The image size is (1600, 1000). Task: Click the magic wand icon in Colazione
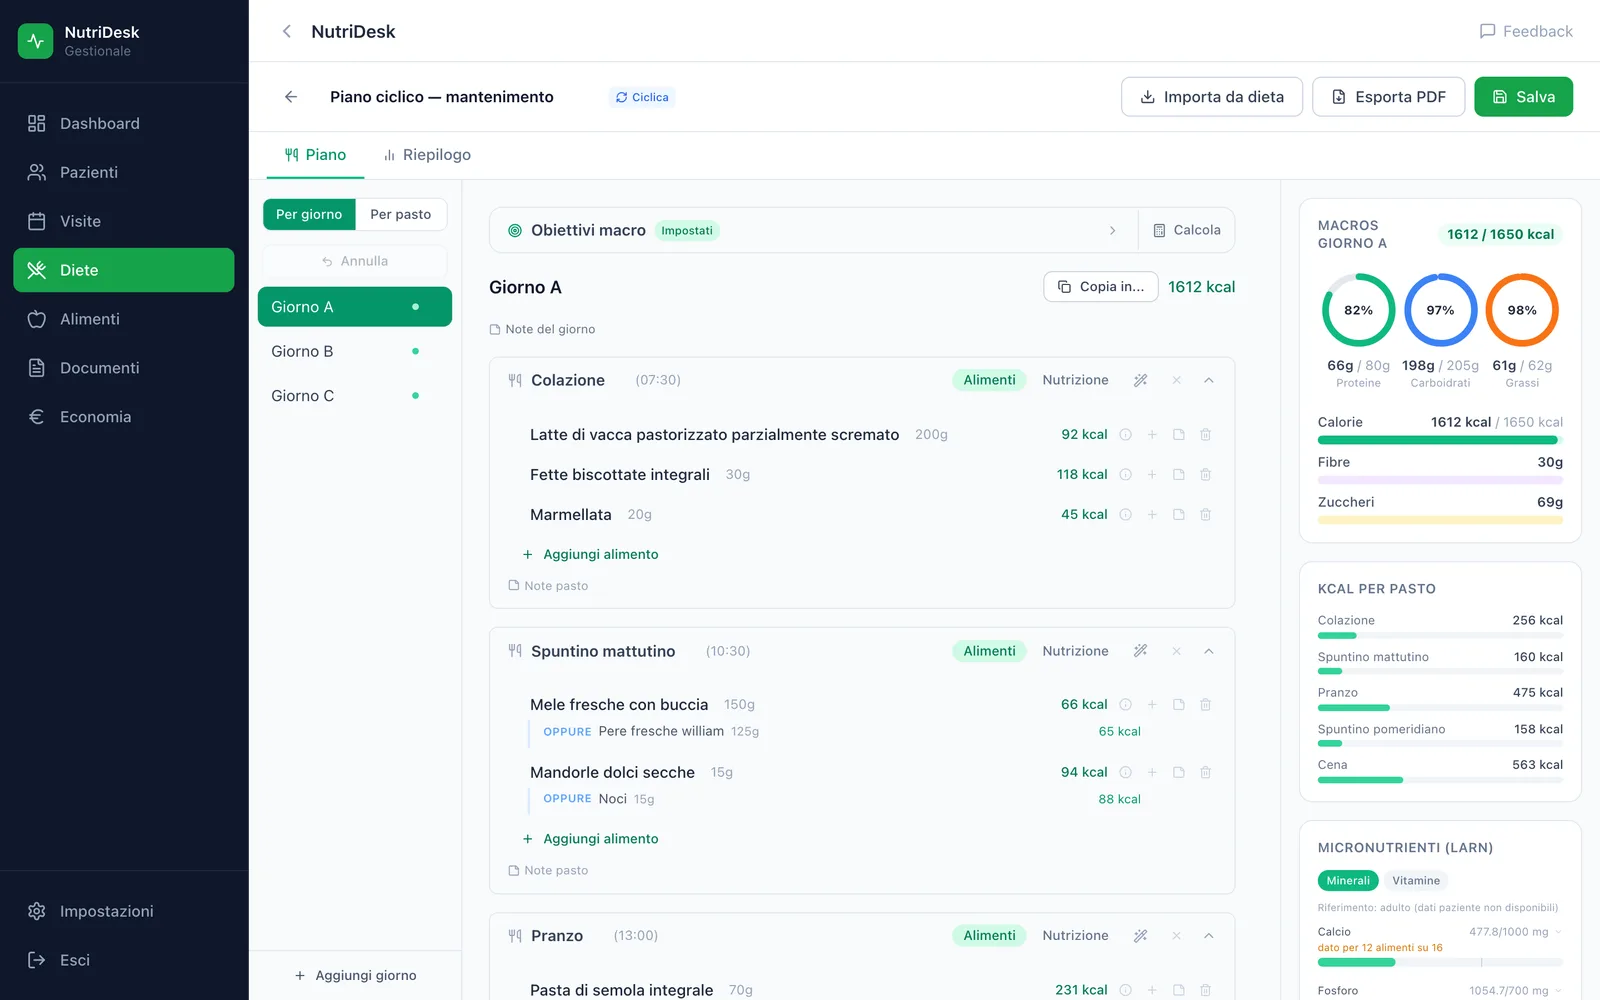coord(1140,380)
